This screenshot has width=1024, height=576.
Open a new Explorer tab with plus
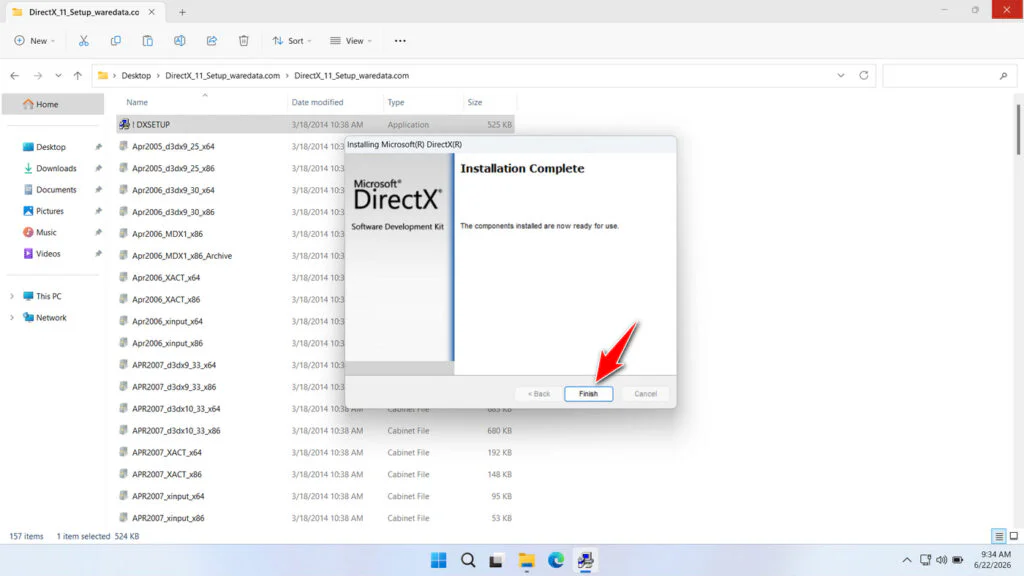click(182, 12)
